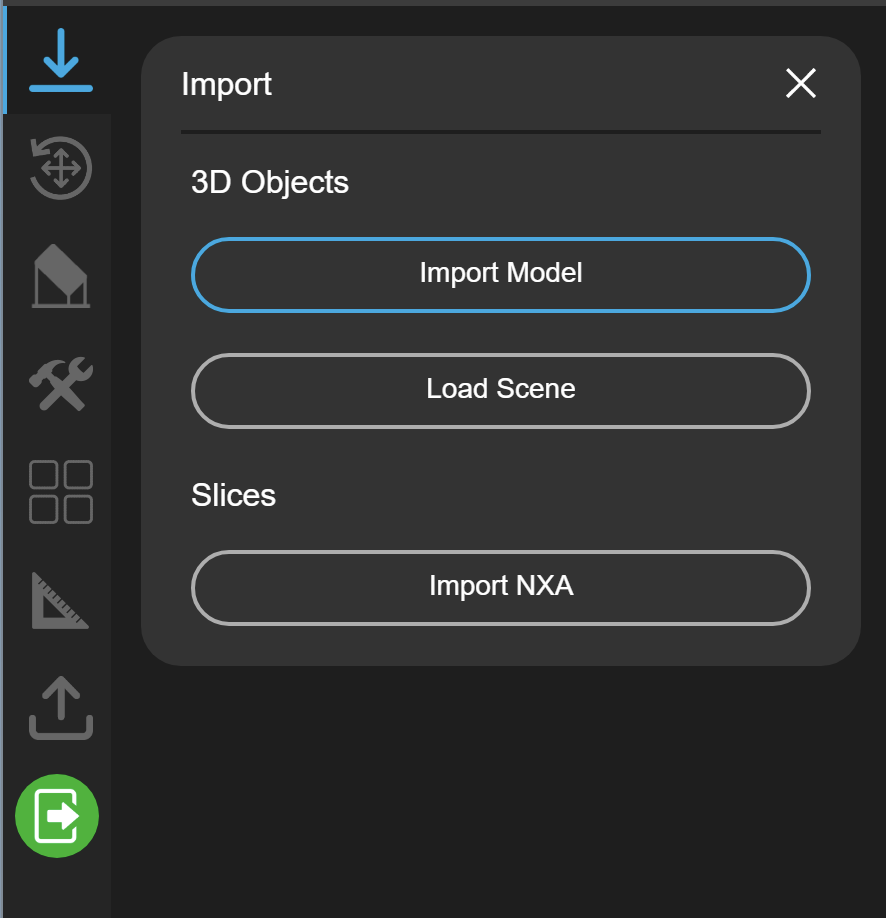Open the hammer and wrench Repair tools
Image resolution: width=886 pixels, height=918 pixels.
coord(61,383)
